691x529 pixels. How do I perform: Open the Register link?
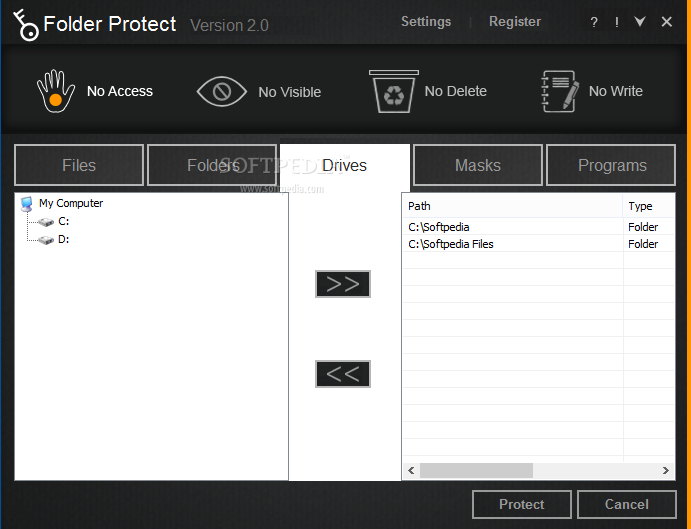515,22
